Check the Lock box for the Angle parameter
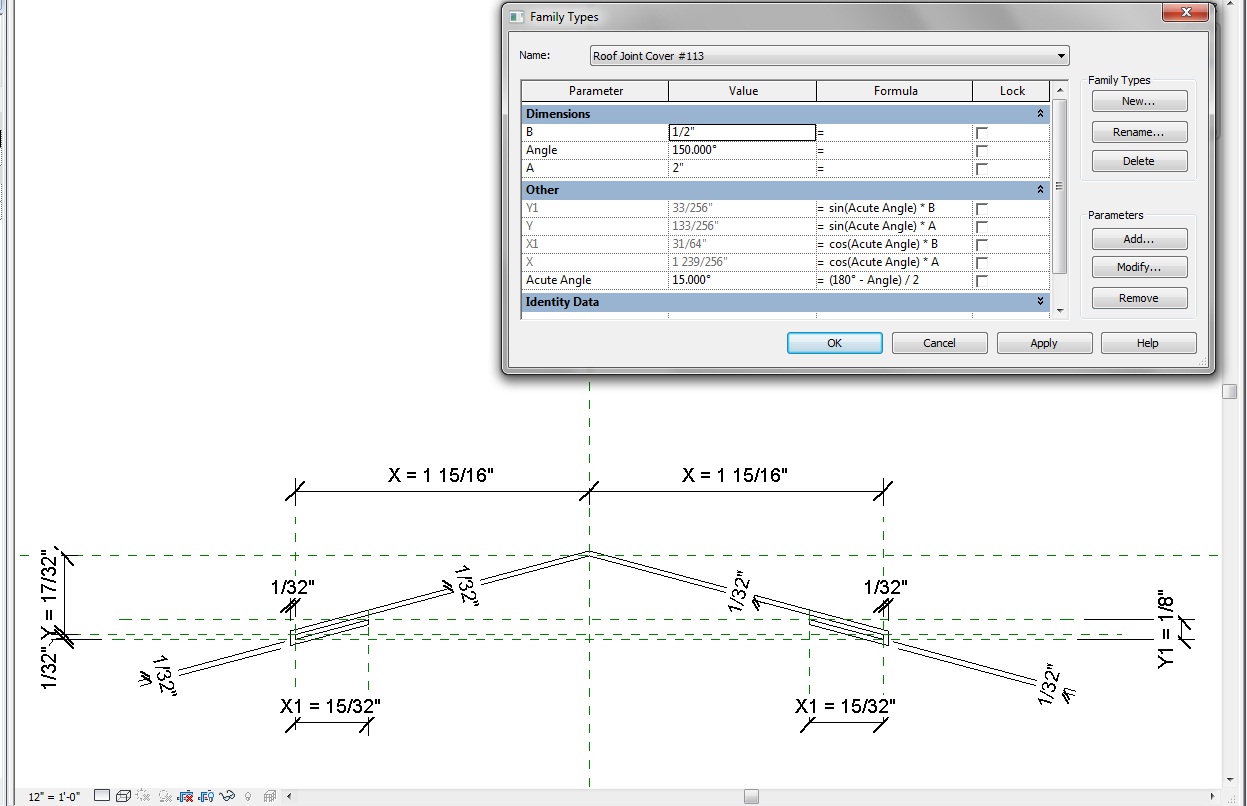Image resolution: width=1247 pixels, height=806 pixels. pos(981,150)
